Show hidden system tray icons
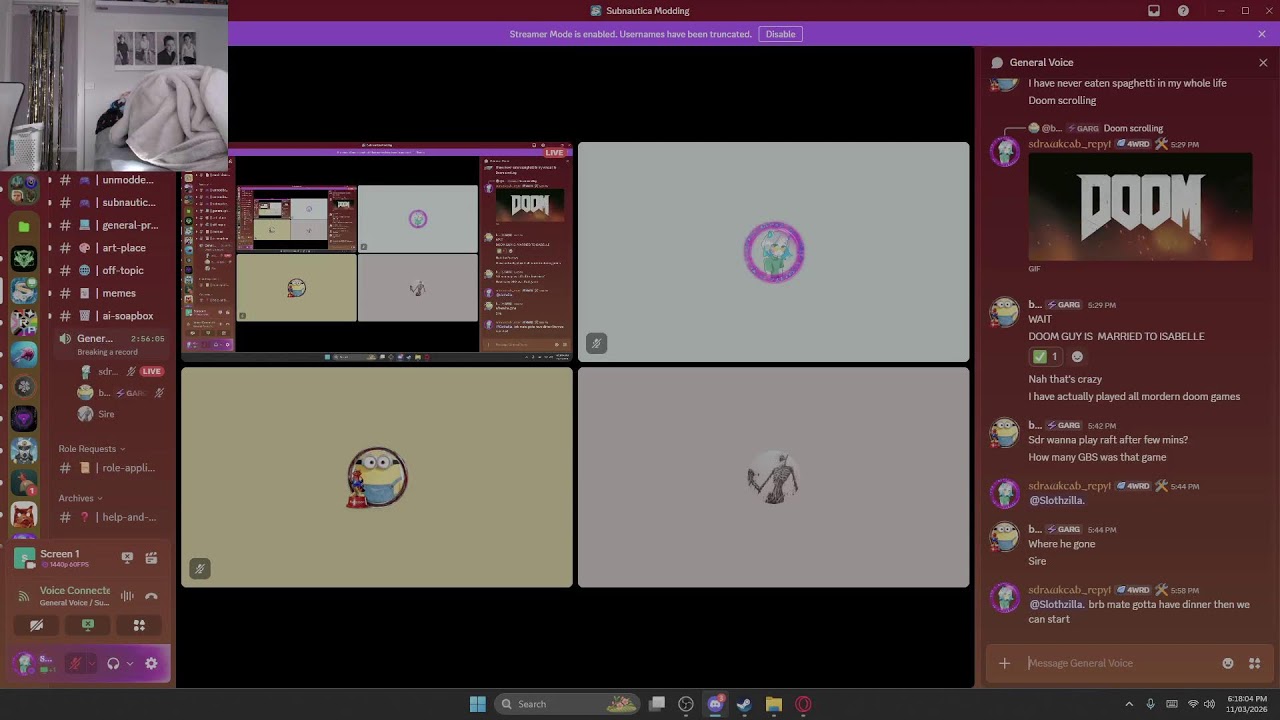Image resolution: width=1280 pixels, height=720 pixels. [1129, 704]
